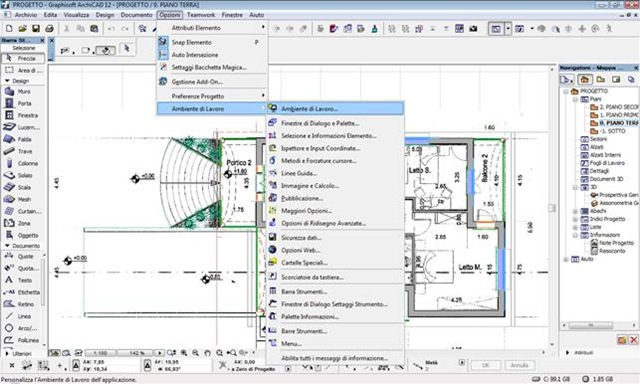Expand the Abachi tree node
The image size is (640, 384).
pyautogui.click(x=575, y=211)
